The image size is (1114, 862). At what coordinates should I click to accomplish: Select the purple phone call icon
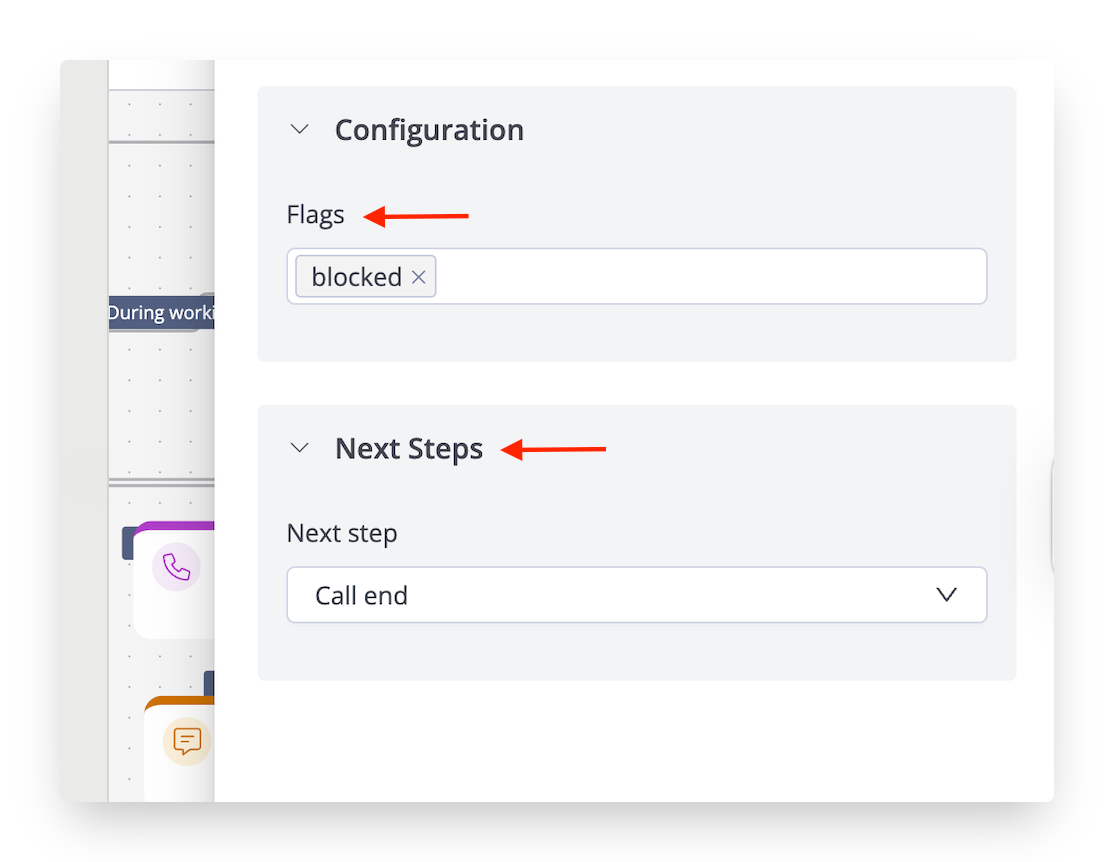click(176, 568)
